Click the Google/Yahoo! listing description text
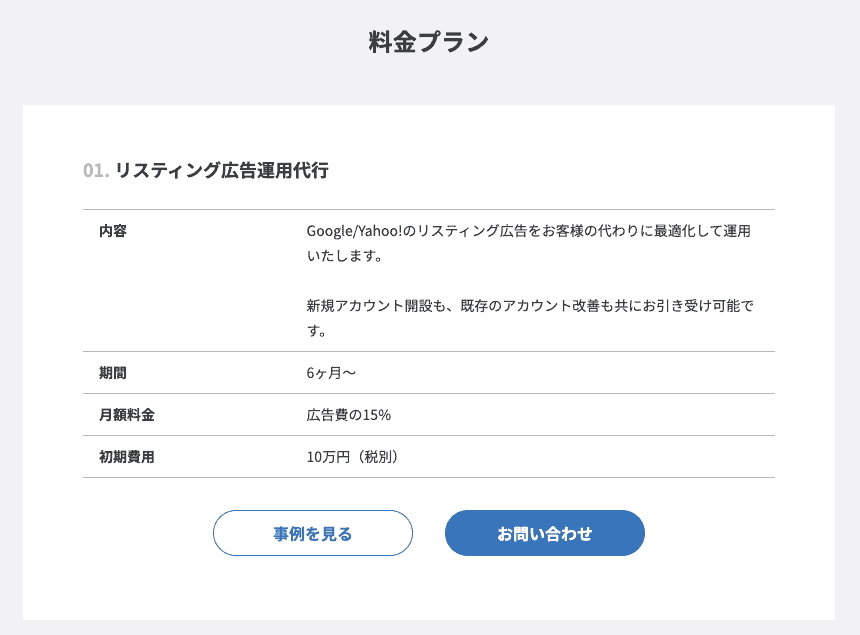Viewport: 860px width, 635px height. click(x=529, y=243)
